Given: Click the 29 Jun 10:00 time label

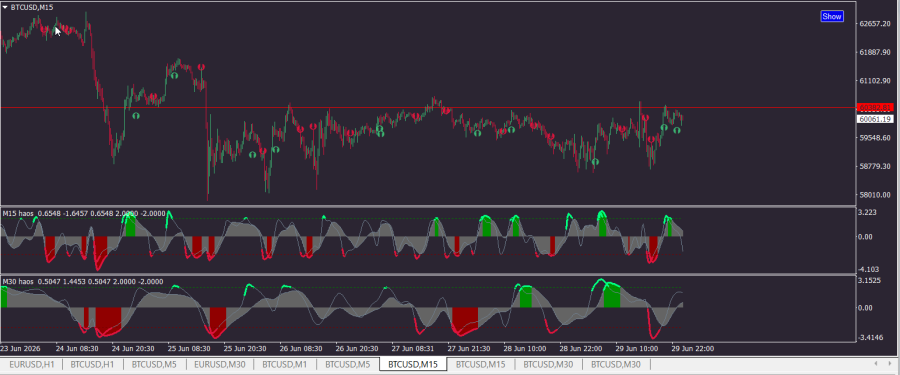Looking at the screenshot, I should point(637,349).
